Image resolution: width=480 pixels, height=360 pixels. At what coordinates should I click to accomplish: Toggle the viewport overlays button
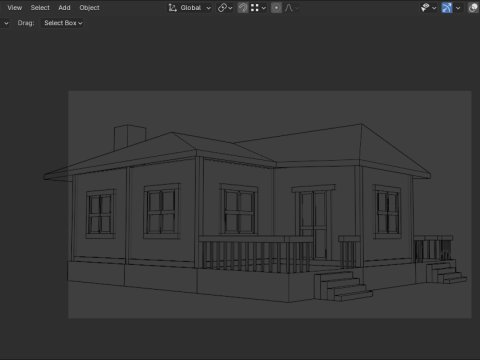(473, 8)
